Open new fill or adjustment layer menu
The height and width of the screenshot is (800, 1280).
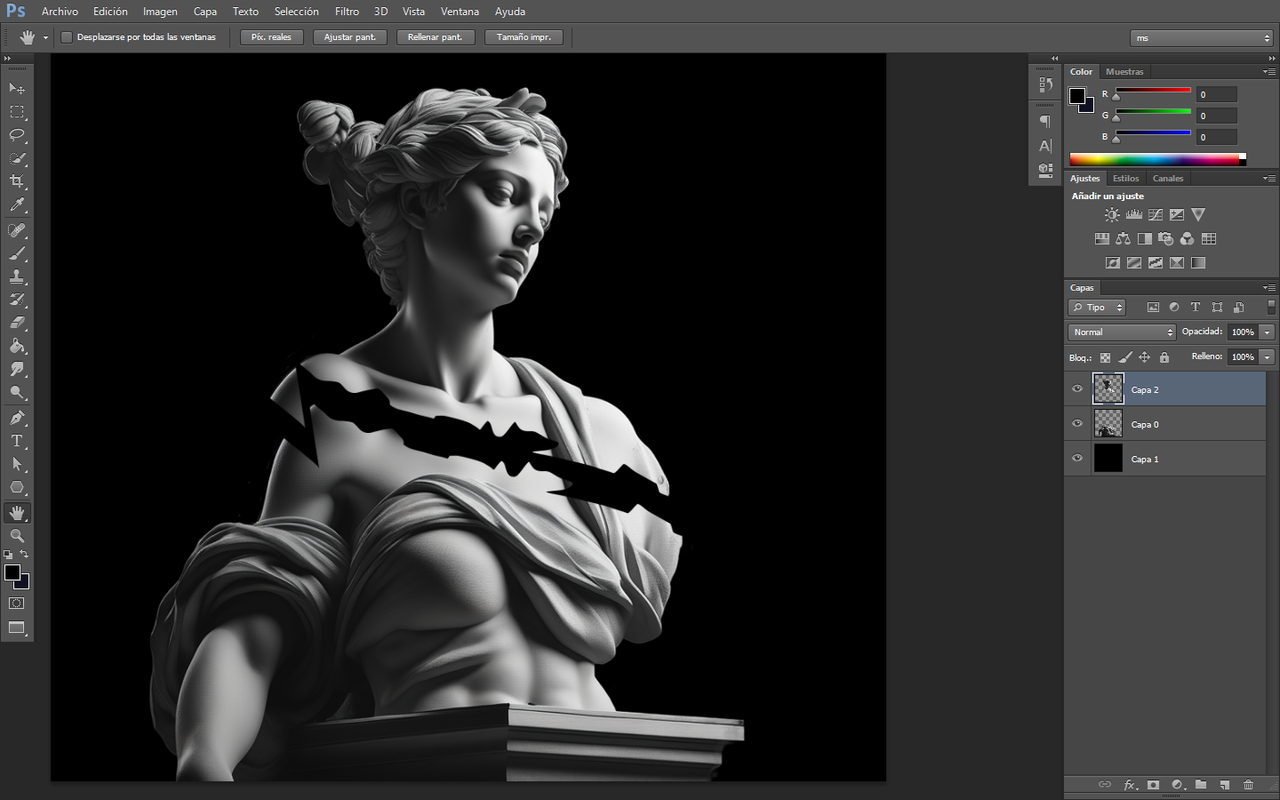point(1177,785)
